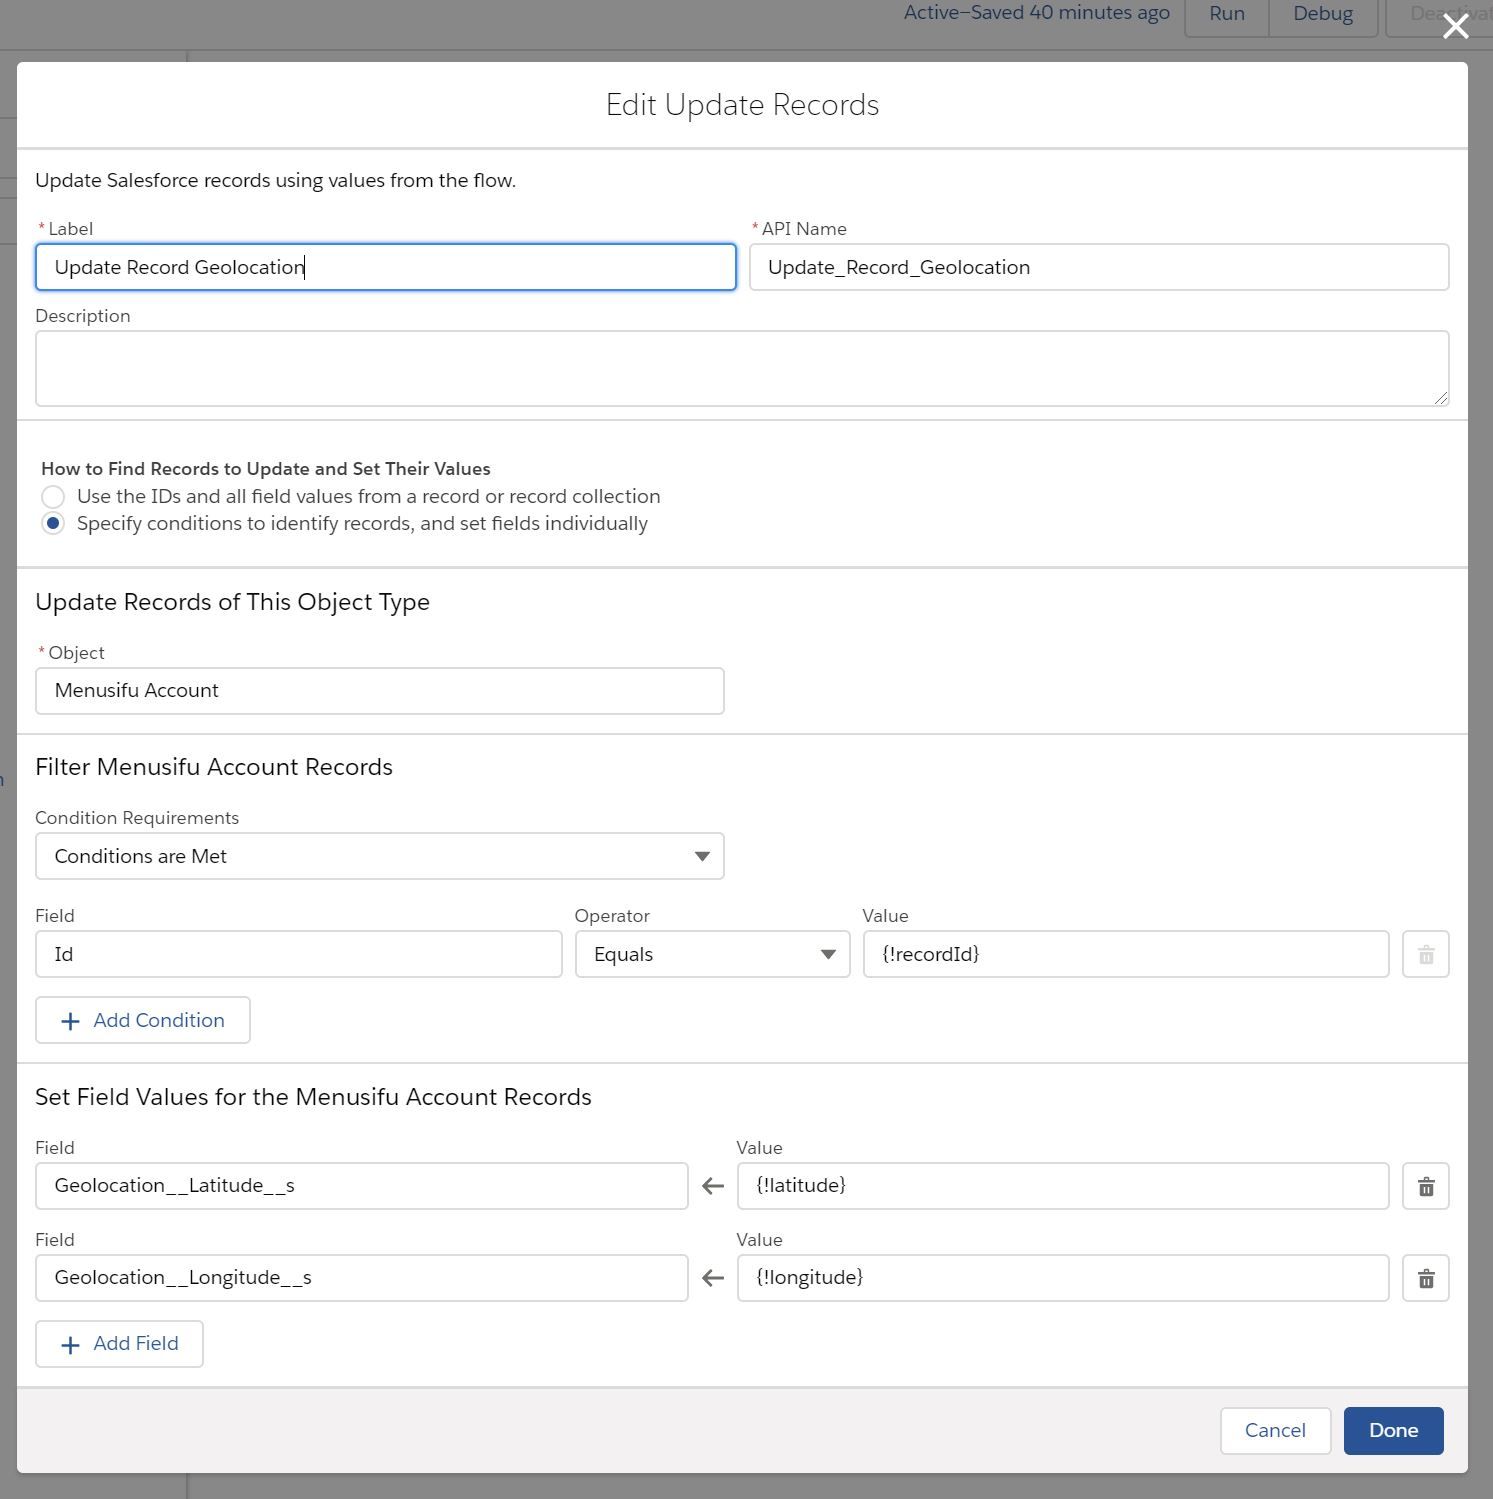Viewport: 1493px width, 1499px height.
Task: Click the Debug button in the header
Action: point(1323,14)
